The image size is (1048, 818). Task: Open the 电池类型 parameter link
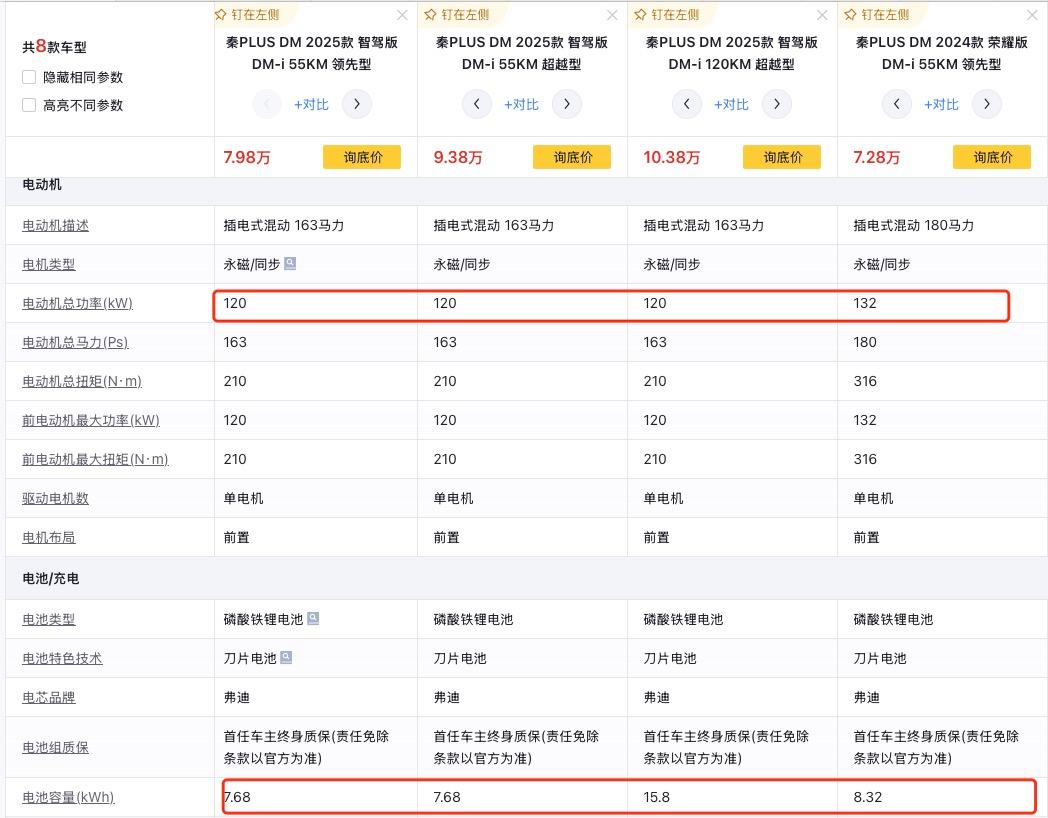click(x=49, y=620)
